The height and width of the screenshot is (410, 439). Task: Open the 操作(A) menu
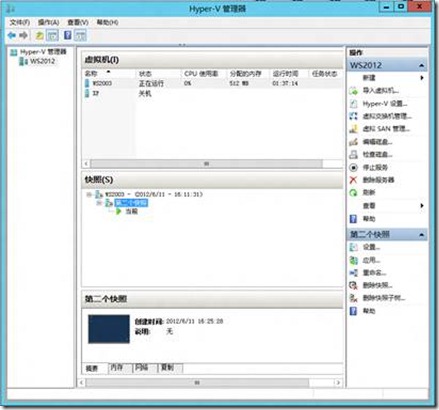pos(48,22)
